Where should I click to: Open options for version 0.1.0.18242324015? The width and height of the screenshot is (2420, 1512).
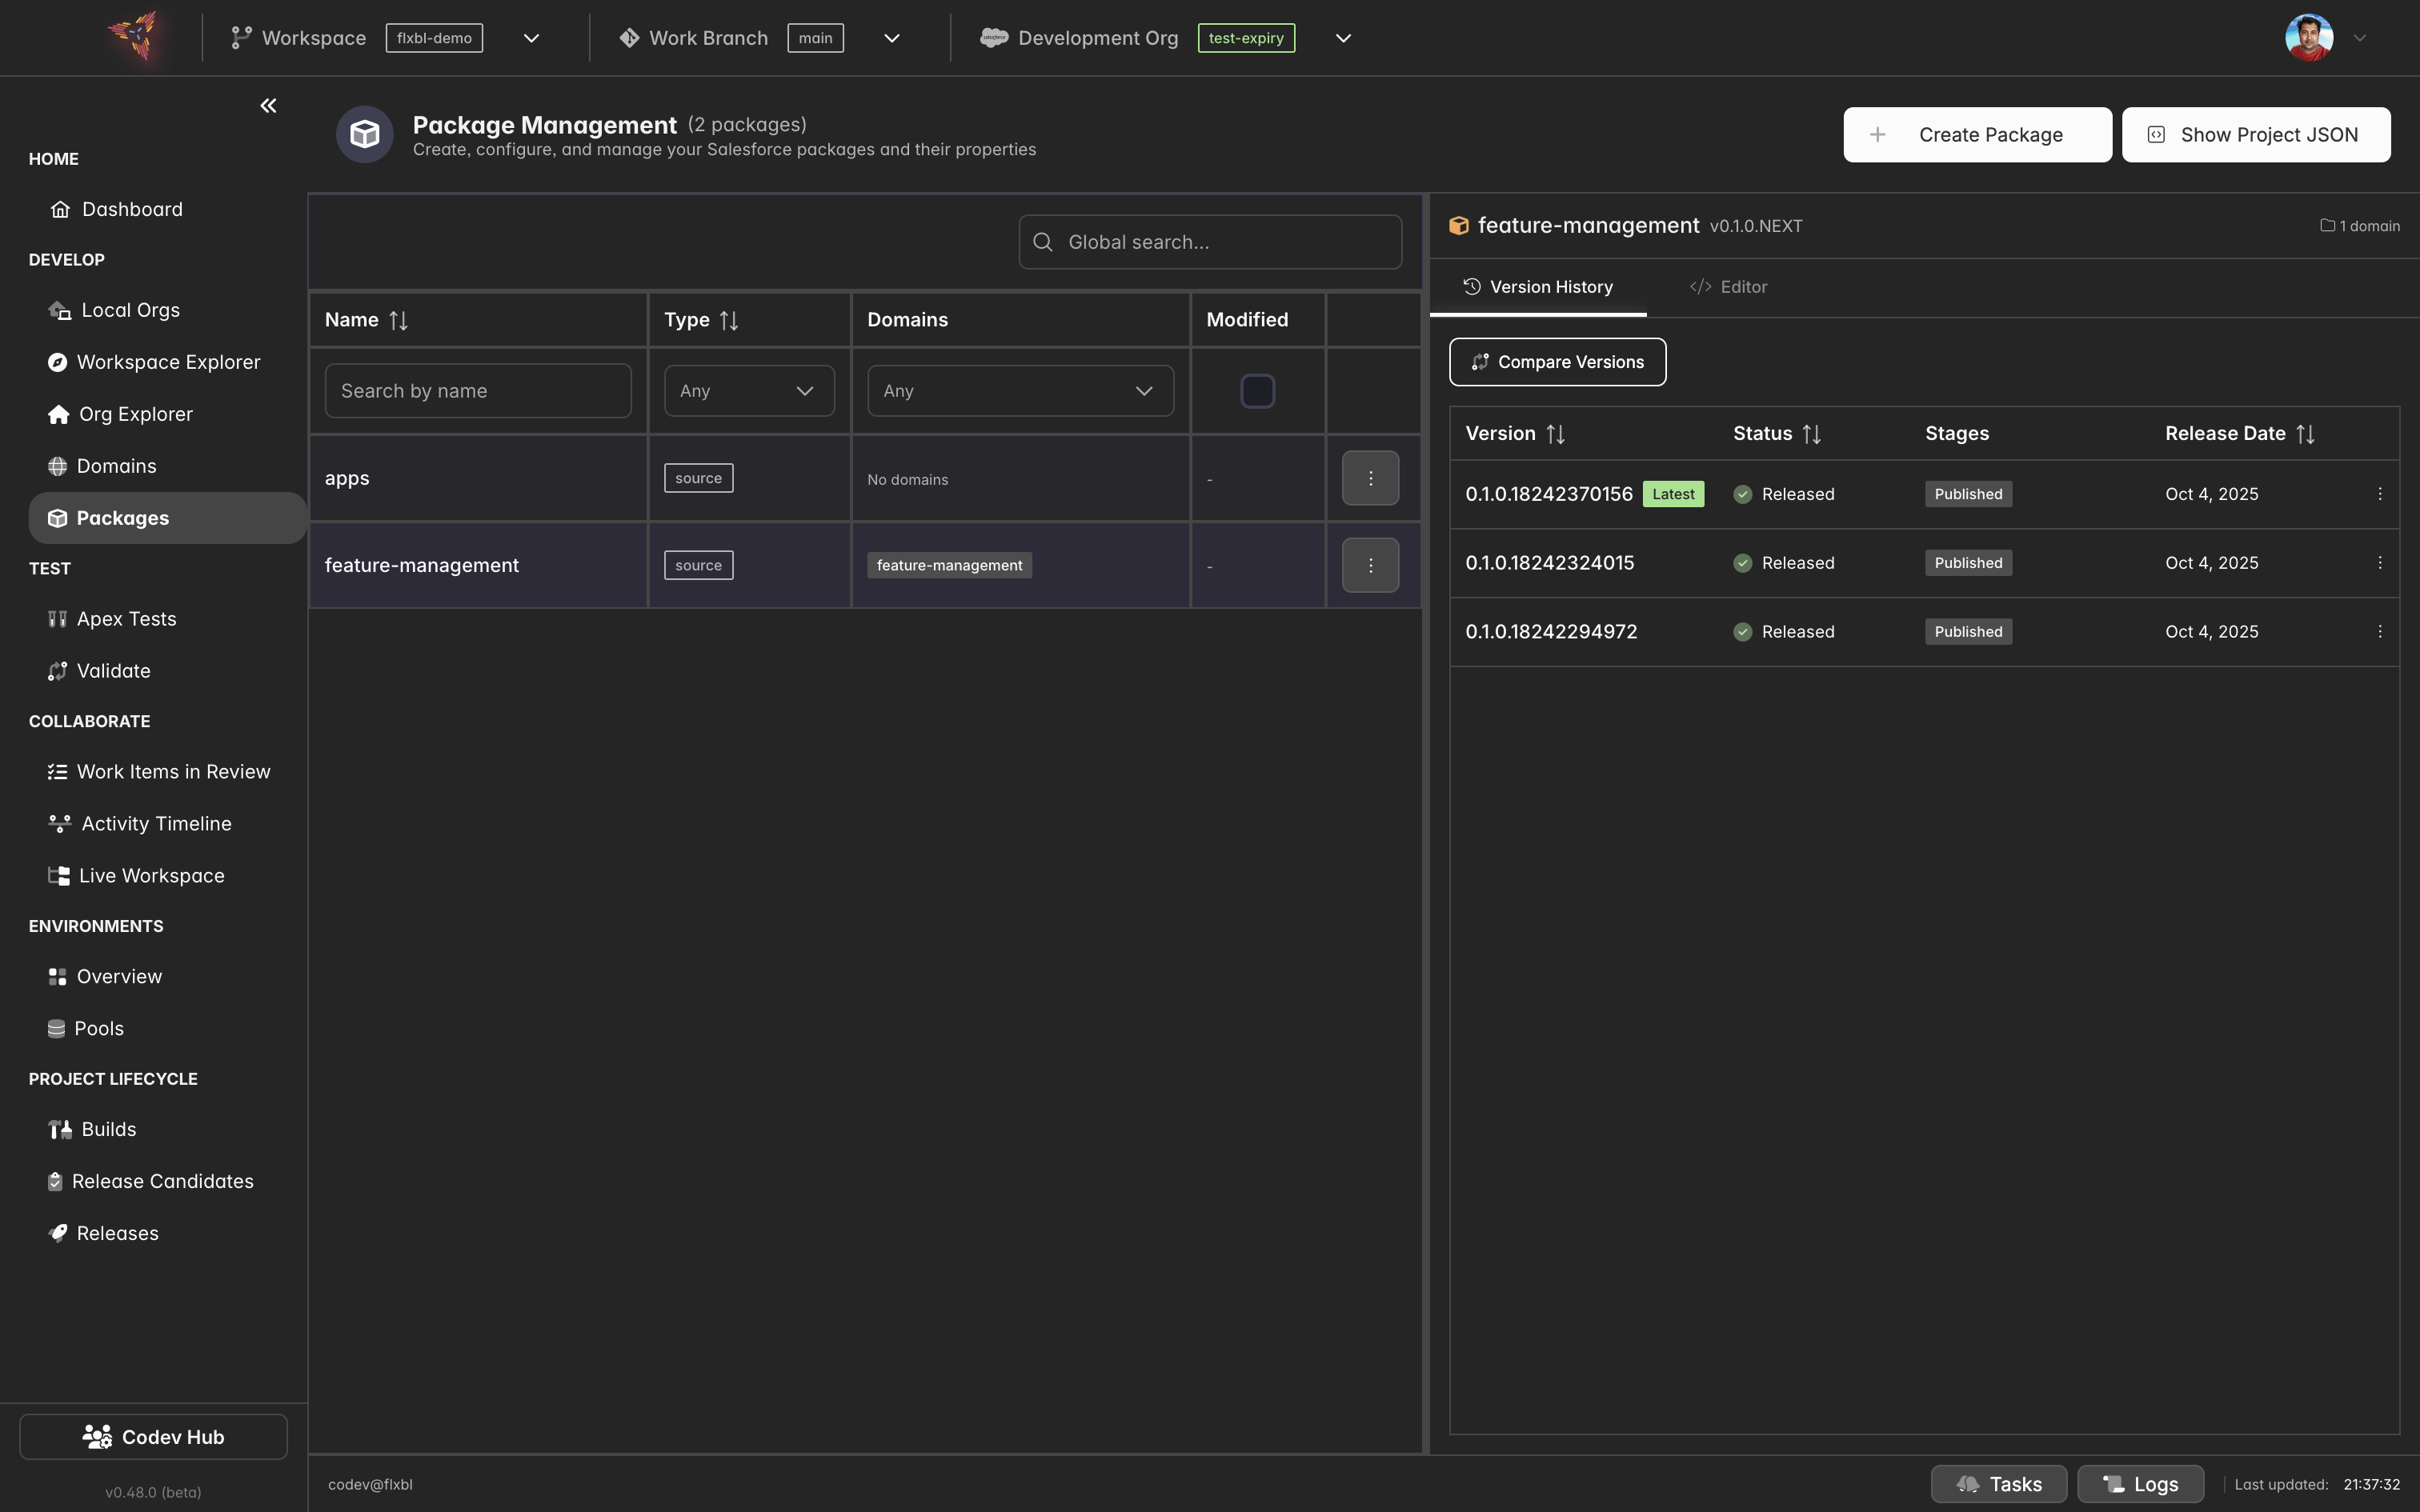point(2380,563)
